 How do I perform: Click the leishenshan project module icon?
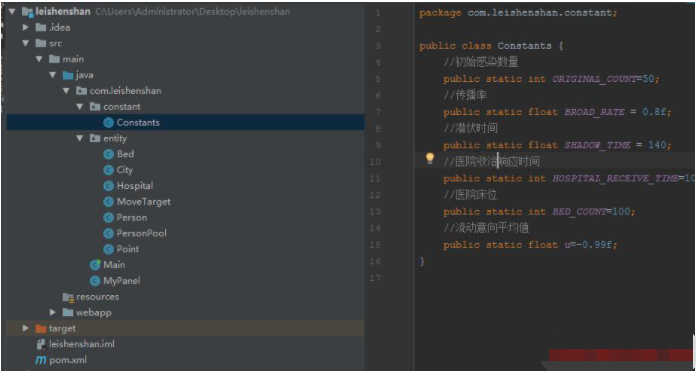[x=28, y=12]
